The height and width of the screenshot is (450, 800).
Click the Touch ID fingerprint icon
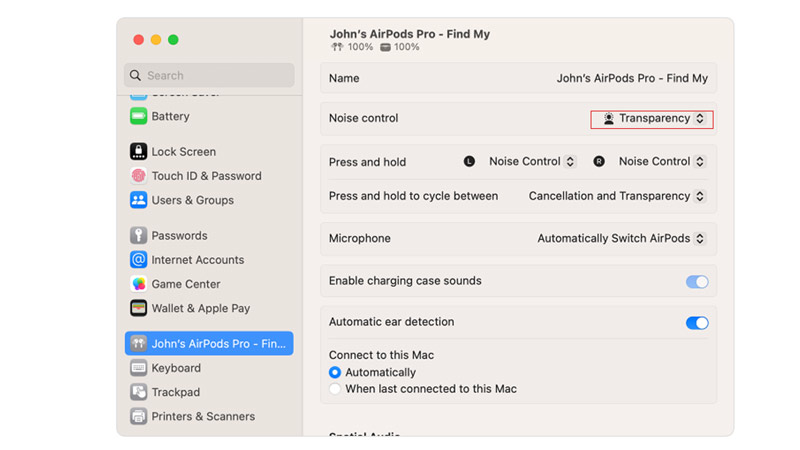point(138,176)
